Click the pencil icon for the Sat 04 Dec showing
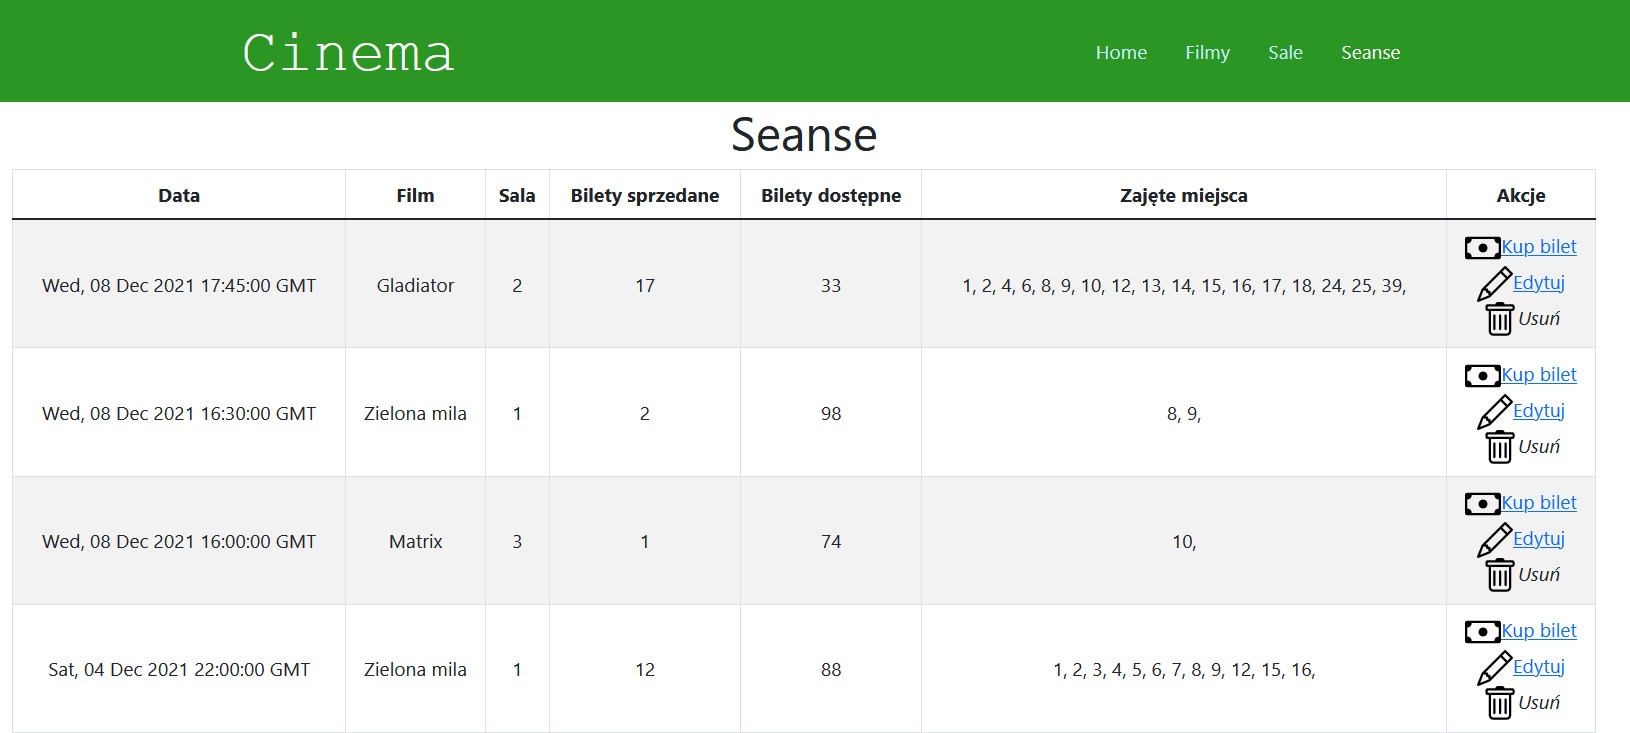 tap(1494, 668)
